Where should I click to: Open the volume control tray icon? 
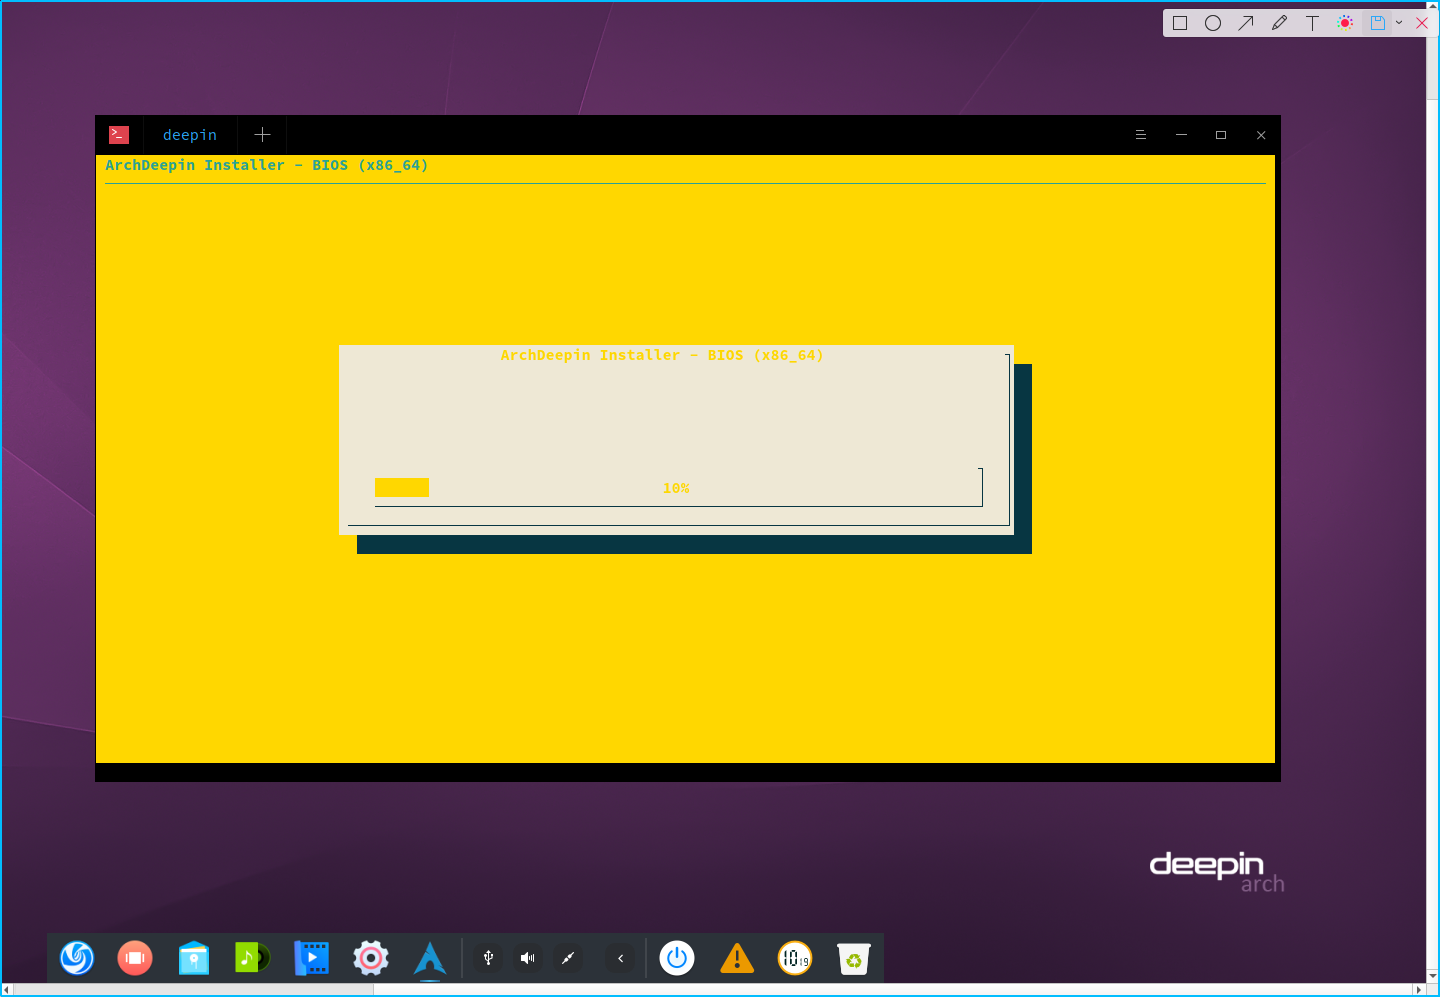coord(527,958)
